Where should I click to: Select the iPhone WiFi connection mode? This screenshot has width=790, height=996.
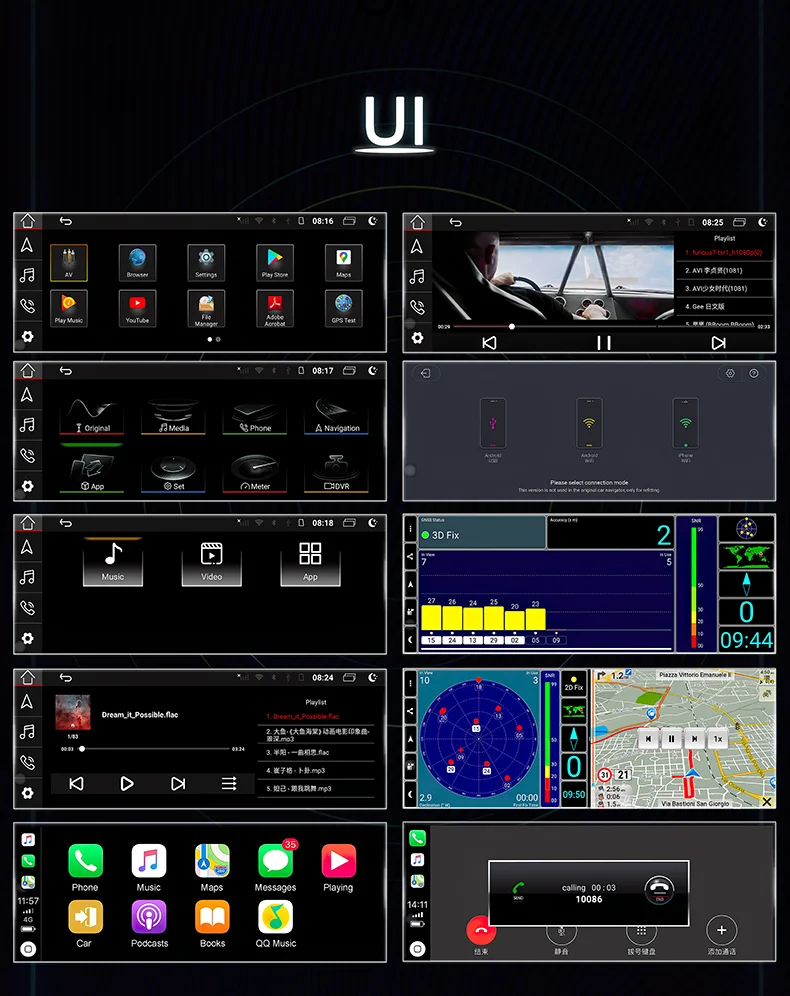pyautogui.click(x=685, y=429)
